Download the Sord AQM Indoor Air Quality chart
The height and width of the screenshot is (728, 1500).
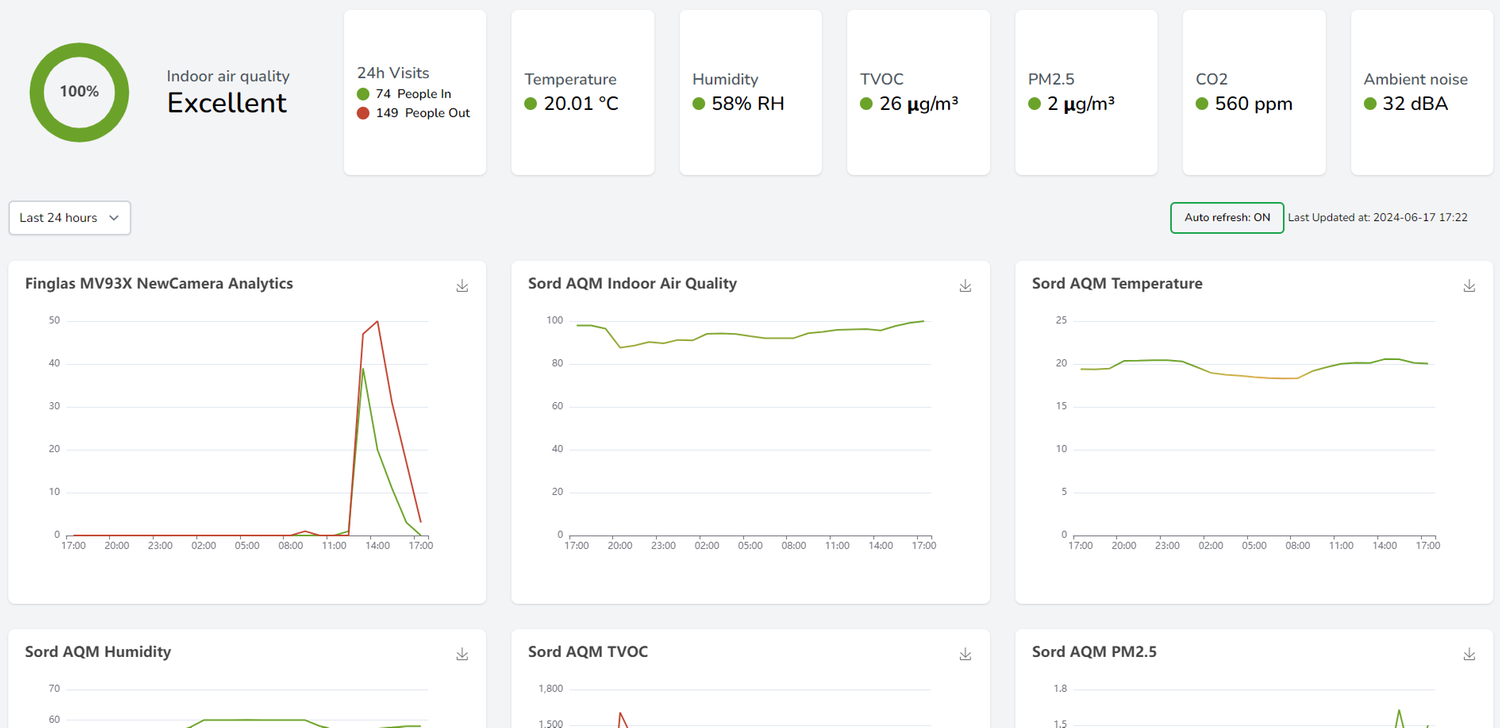click(x=965, y=285)
